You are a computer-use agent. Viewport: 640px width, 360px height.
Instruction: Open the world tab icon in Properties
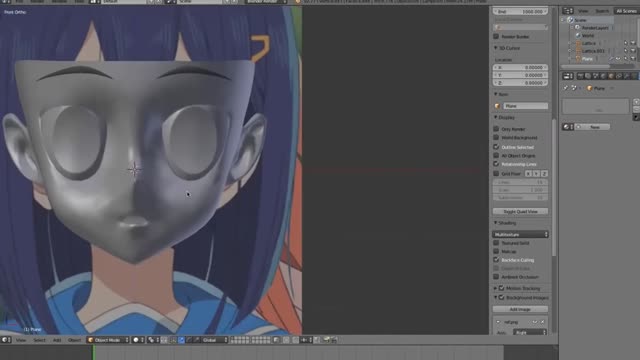pyautogui.click(x=603, y=76)
